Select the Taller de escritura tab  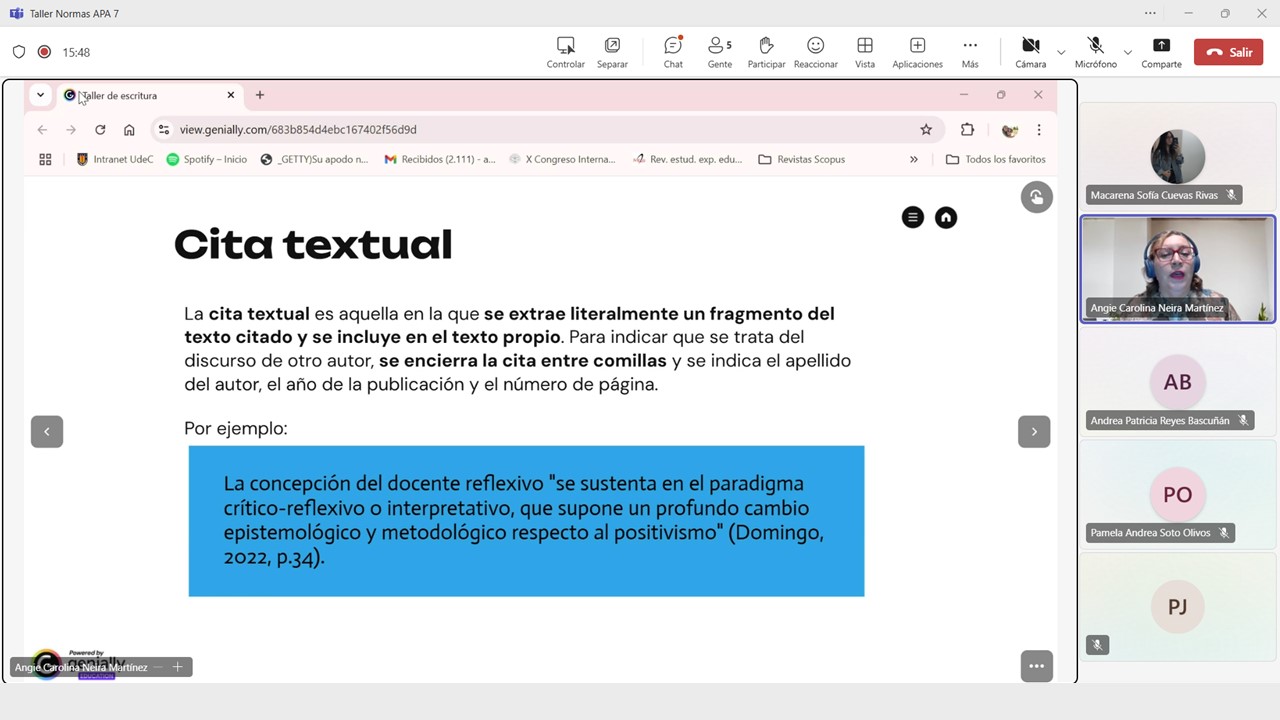pyautogui.click(x=148, y=95)
